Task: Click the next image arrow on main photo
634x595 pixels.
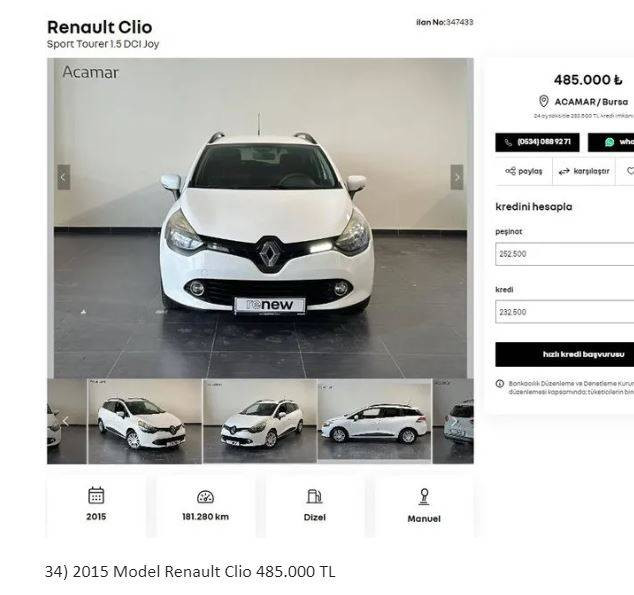Action: 457,177
